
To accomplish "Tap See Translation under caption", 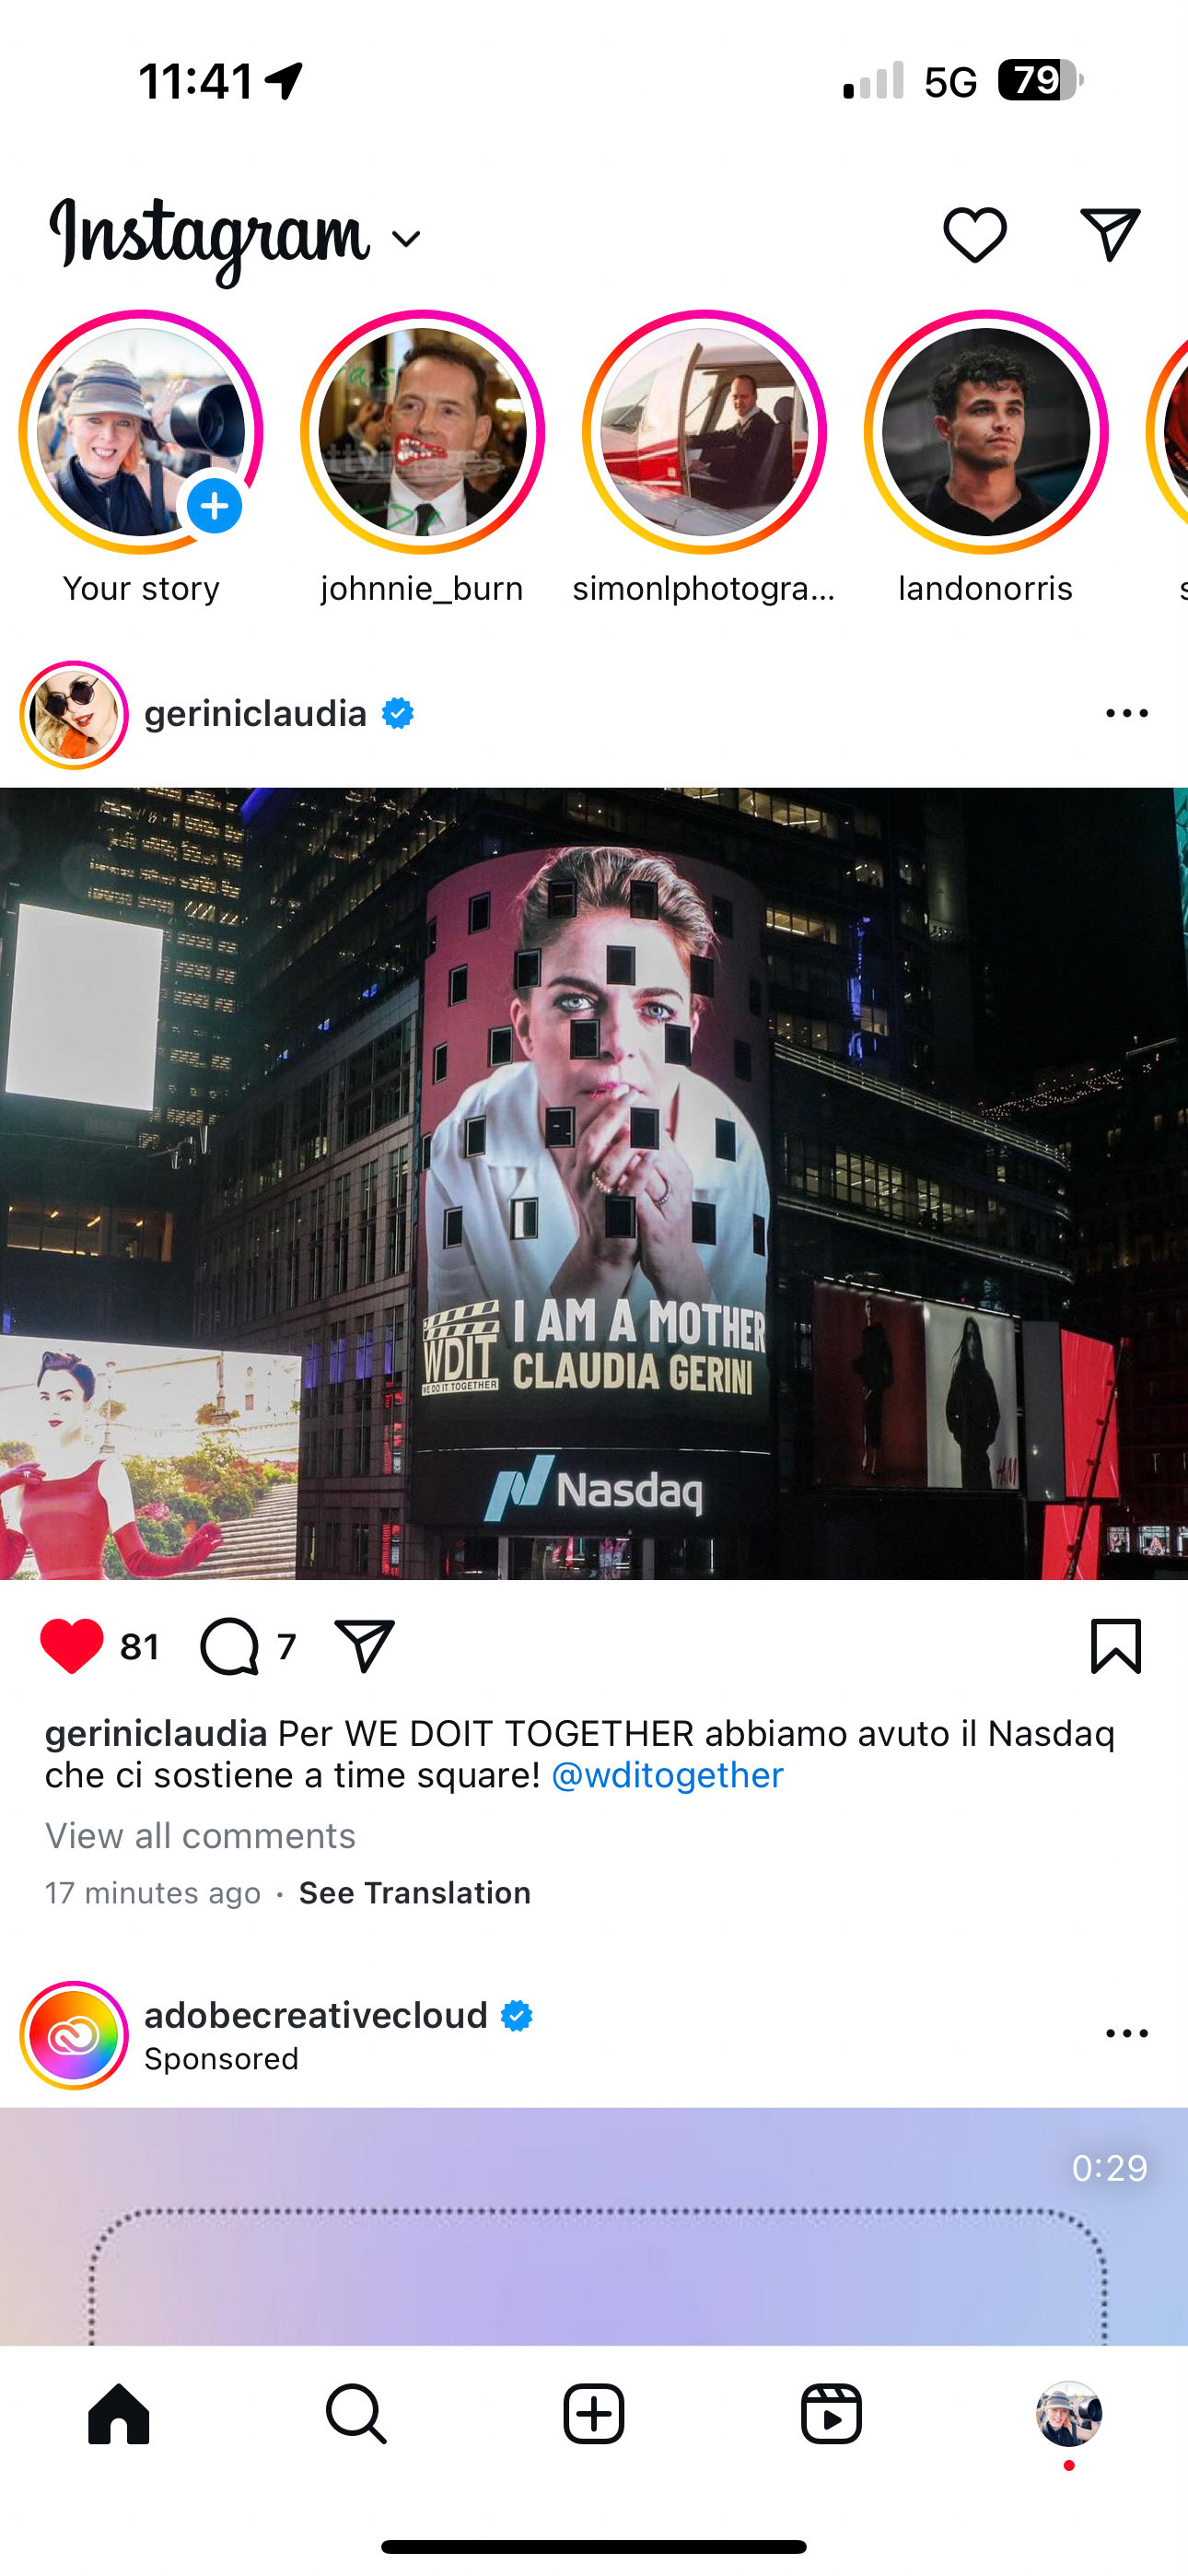I will [415, 1893].
